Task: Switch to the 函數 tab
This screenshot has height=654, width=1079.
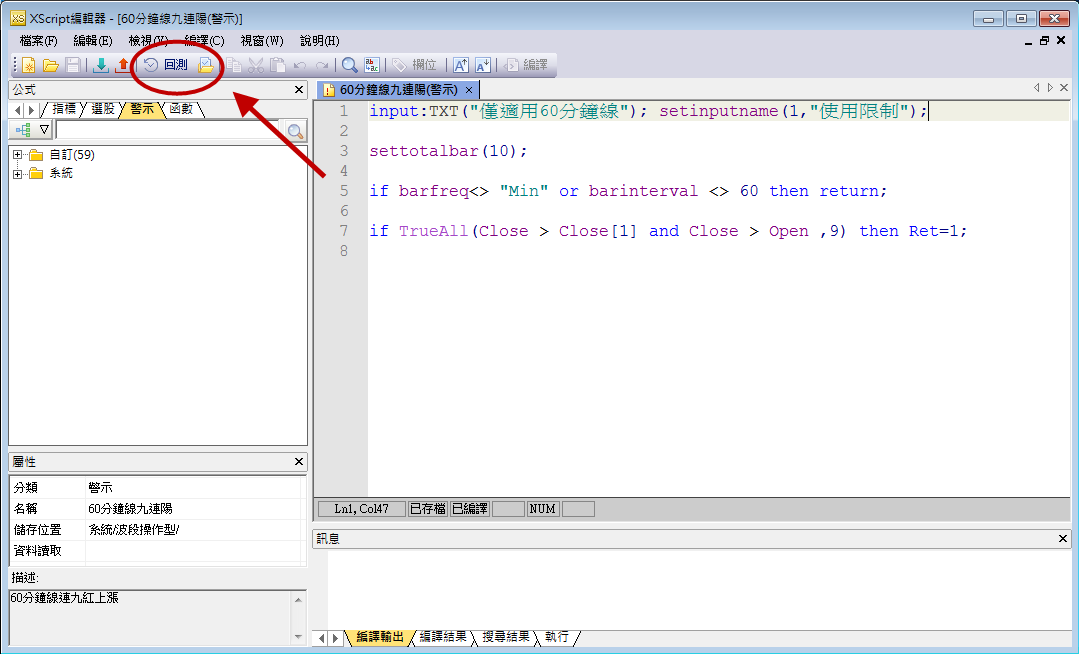Action: tap(181, 109)
